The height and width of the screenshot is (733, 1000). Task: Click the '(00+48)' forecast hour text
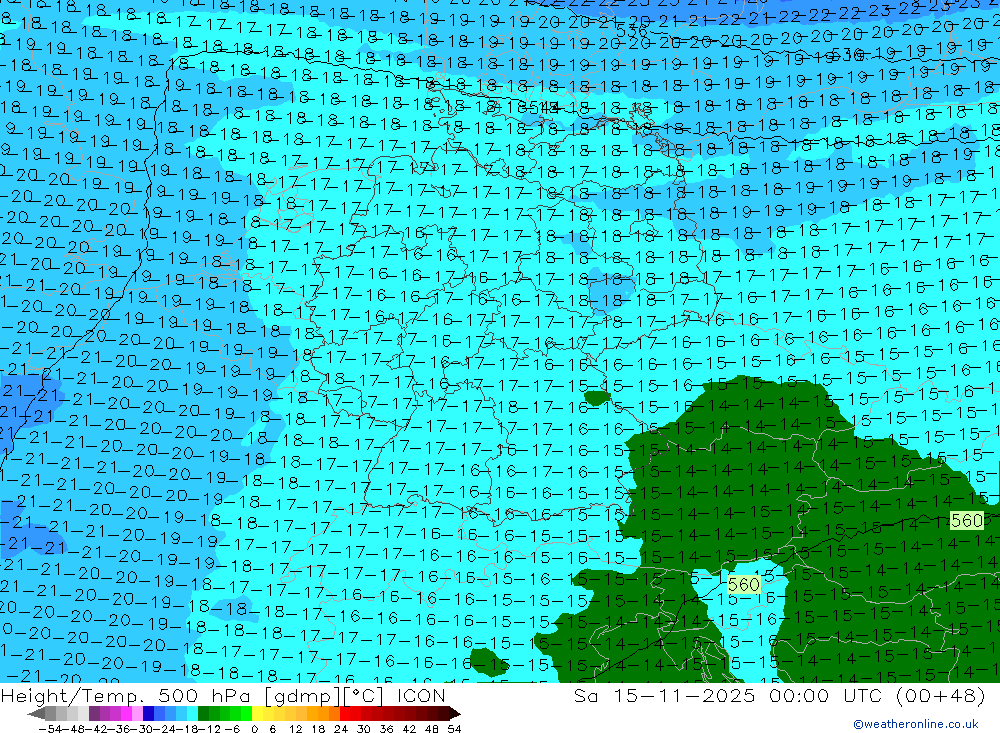pyautogui.click(x=940, y=695)
